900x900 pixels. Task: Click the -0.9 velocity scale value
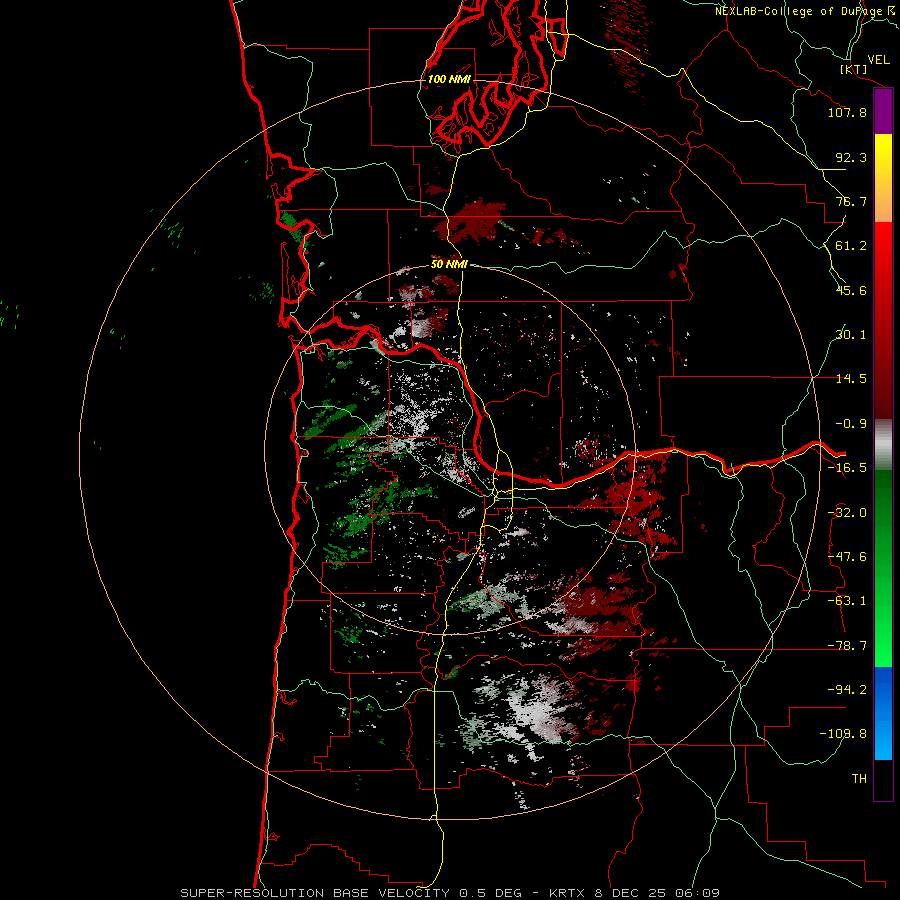(x=851, y=424)
